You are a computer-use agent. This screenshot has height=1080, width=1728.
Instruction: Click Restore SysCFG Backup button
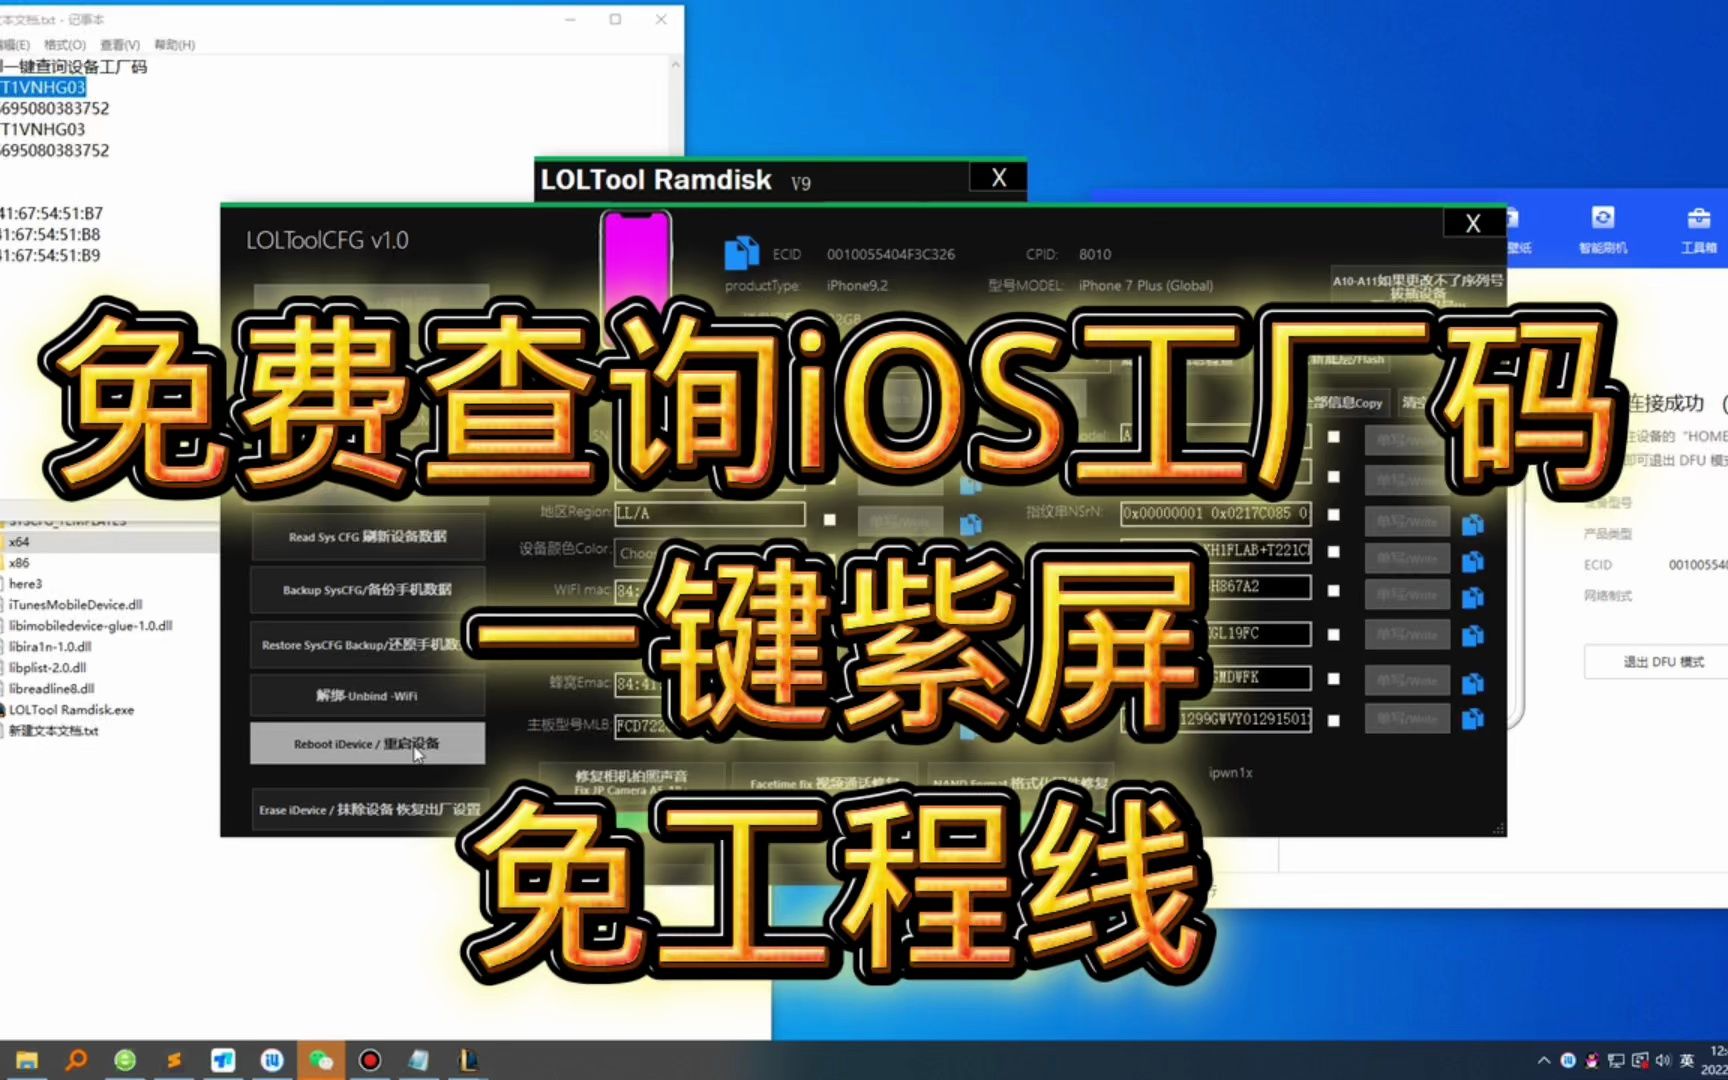coord(367,645)
